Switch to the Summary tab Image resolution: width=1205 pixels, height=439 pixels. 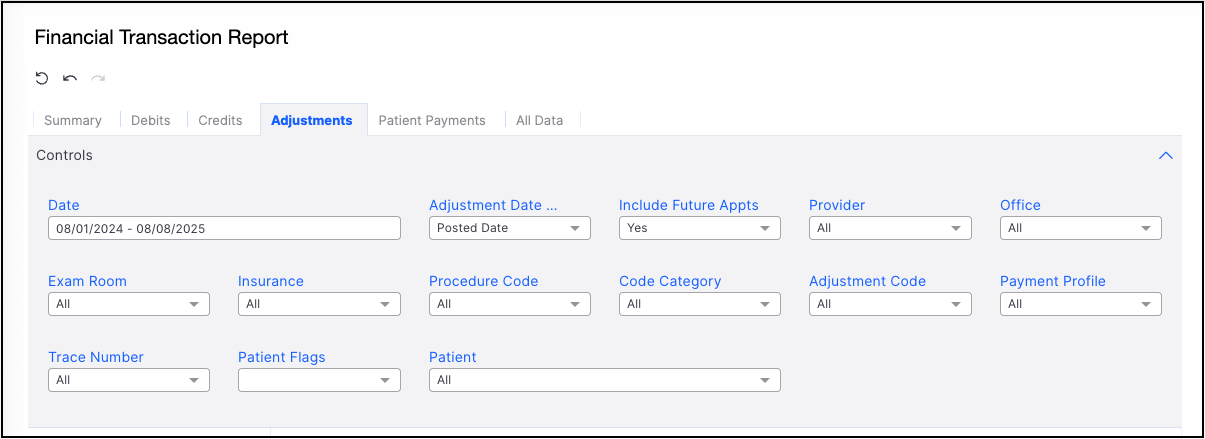[73, 120]
